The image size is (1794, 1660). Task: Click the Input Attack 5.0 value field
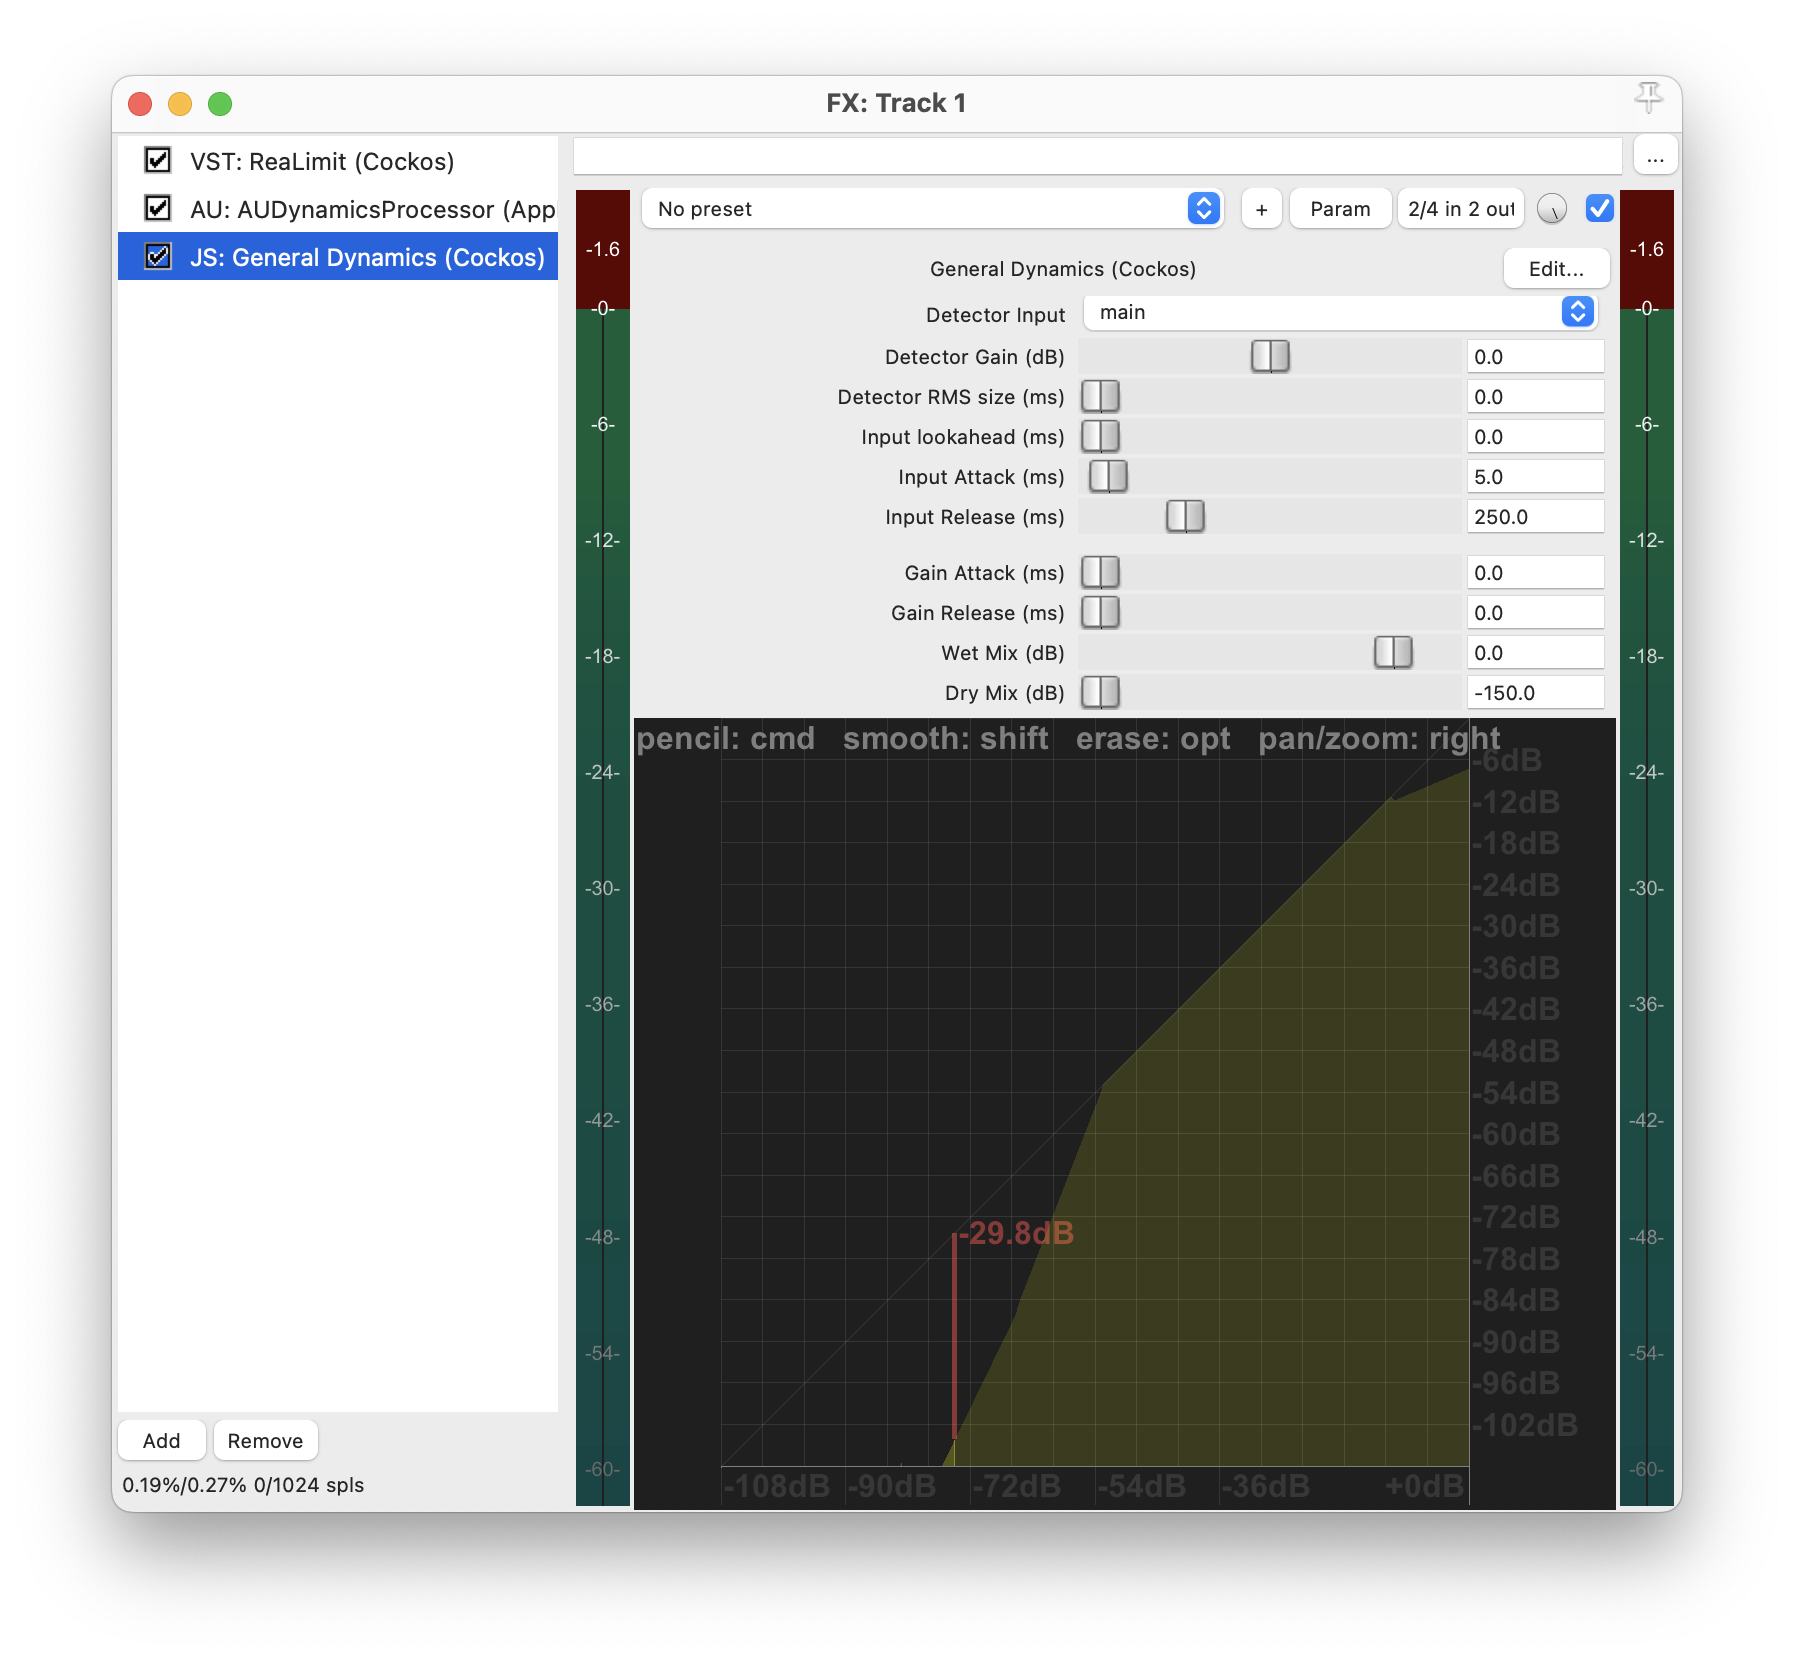click(1535, 477)
